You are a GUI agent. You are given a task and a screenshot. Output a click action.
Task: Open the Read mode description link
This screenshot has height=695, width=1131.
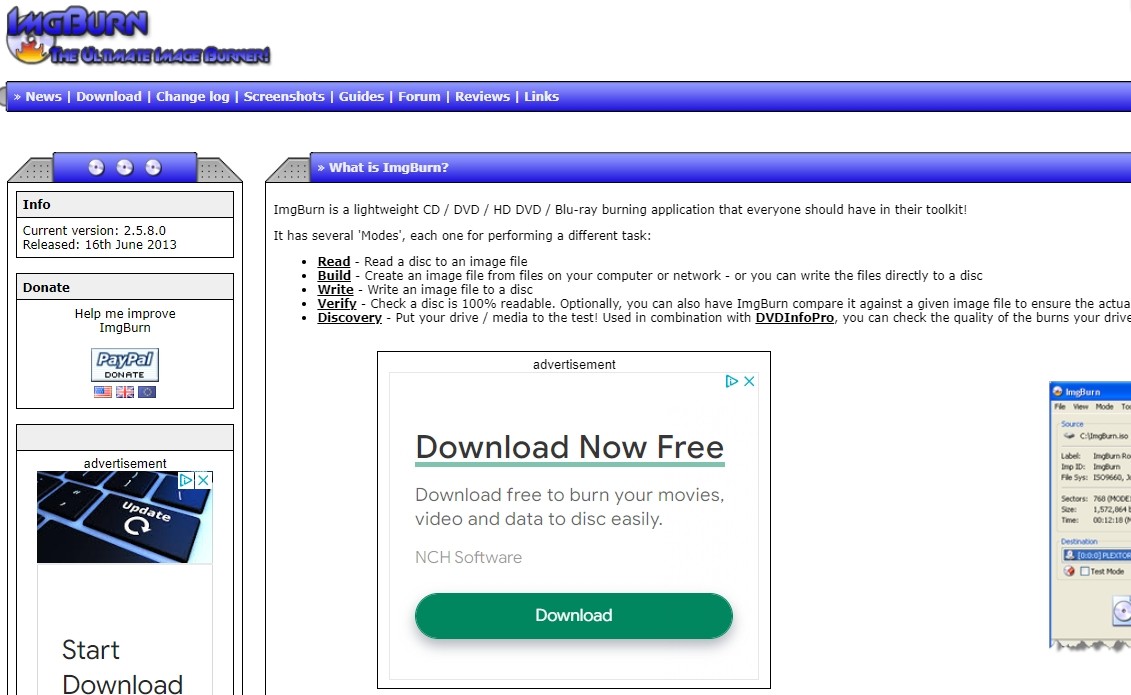tap(333, 261)
